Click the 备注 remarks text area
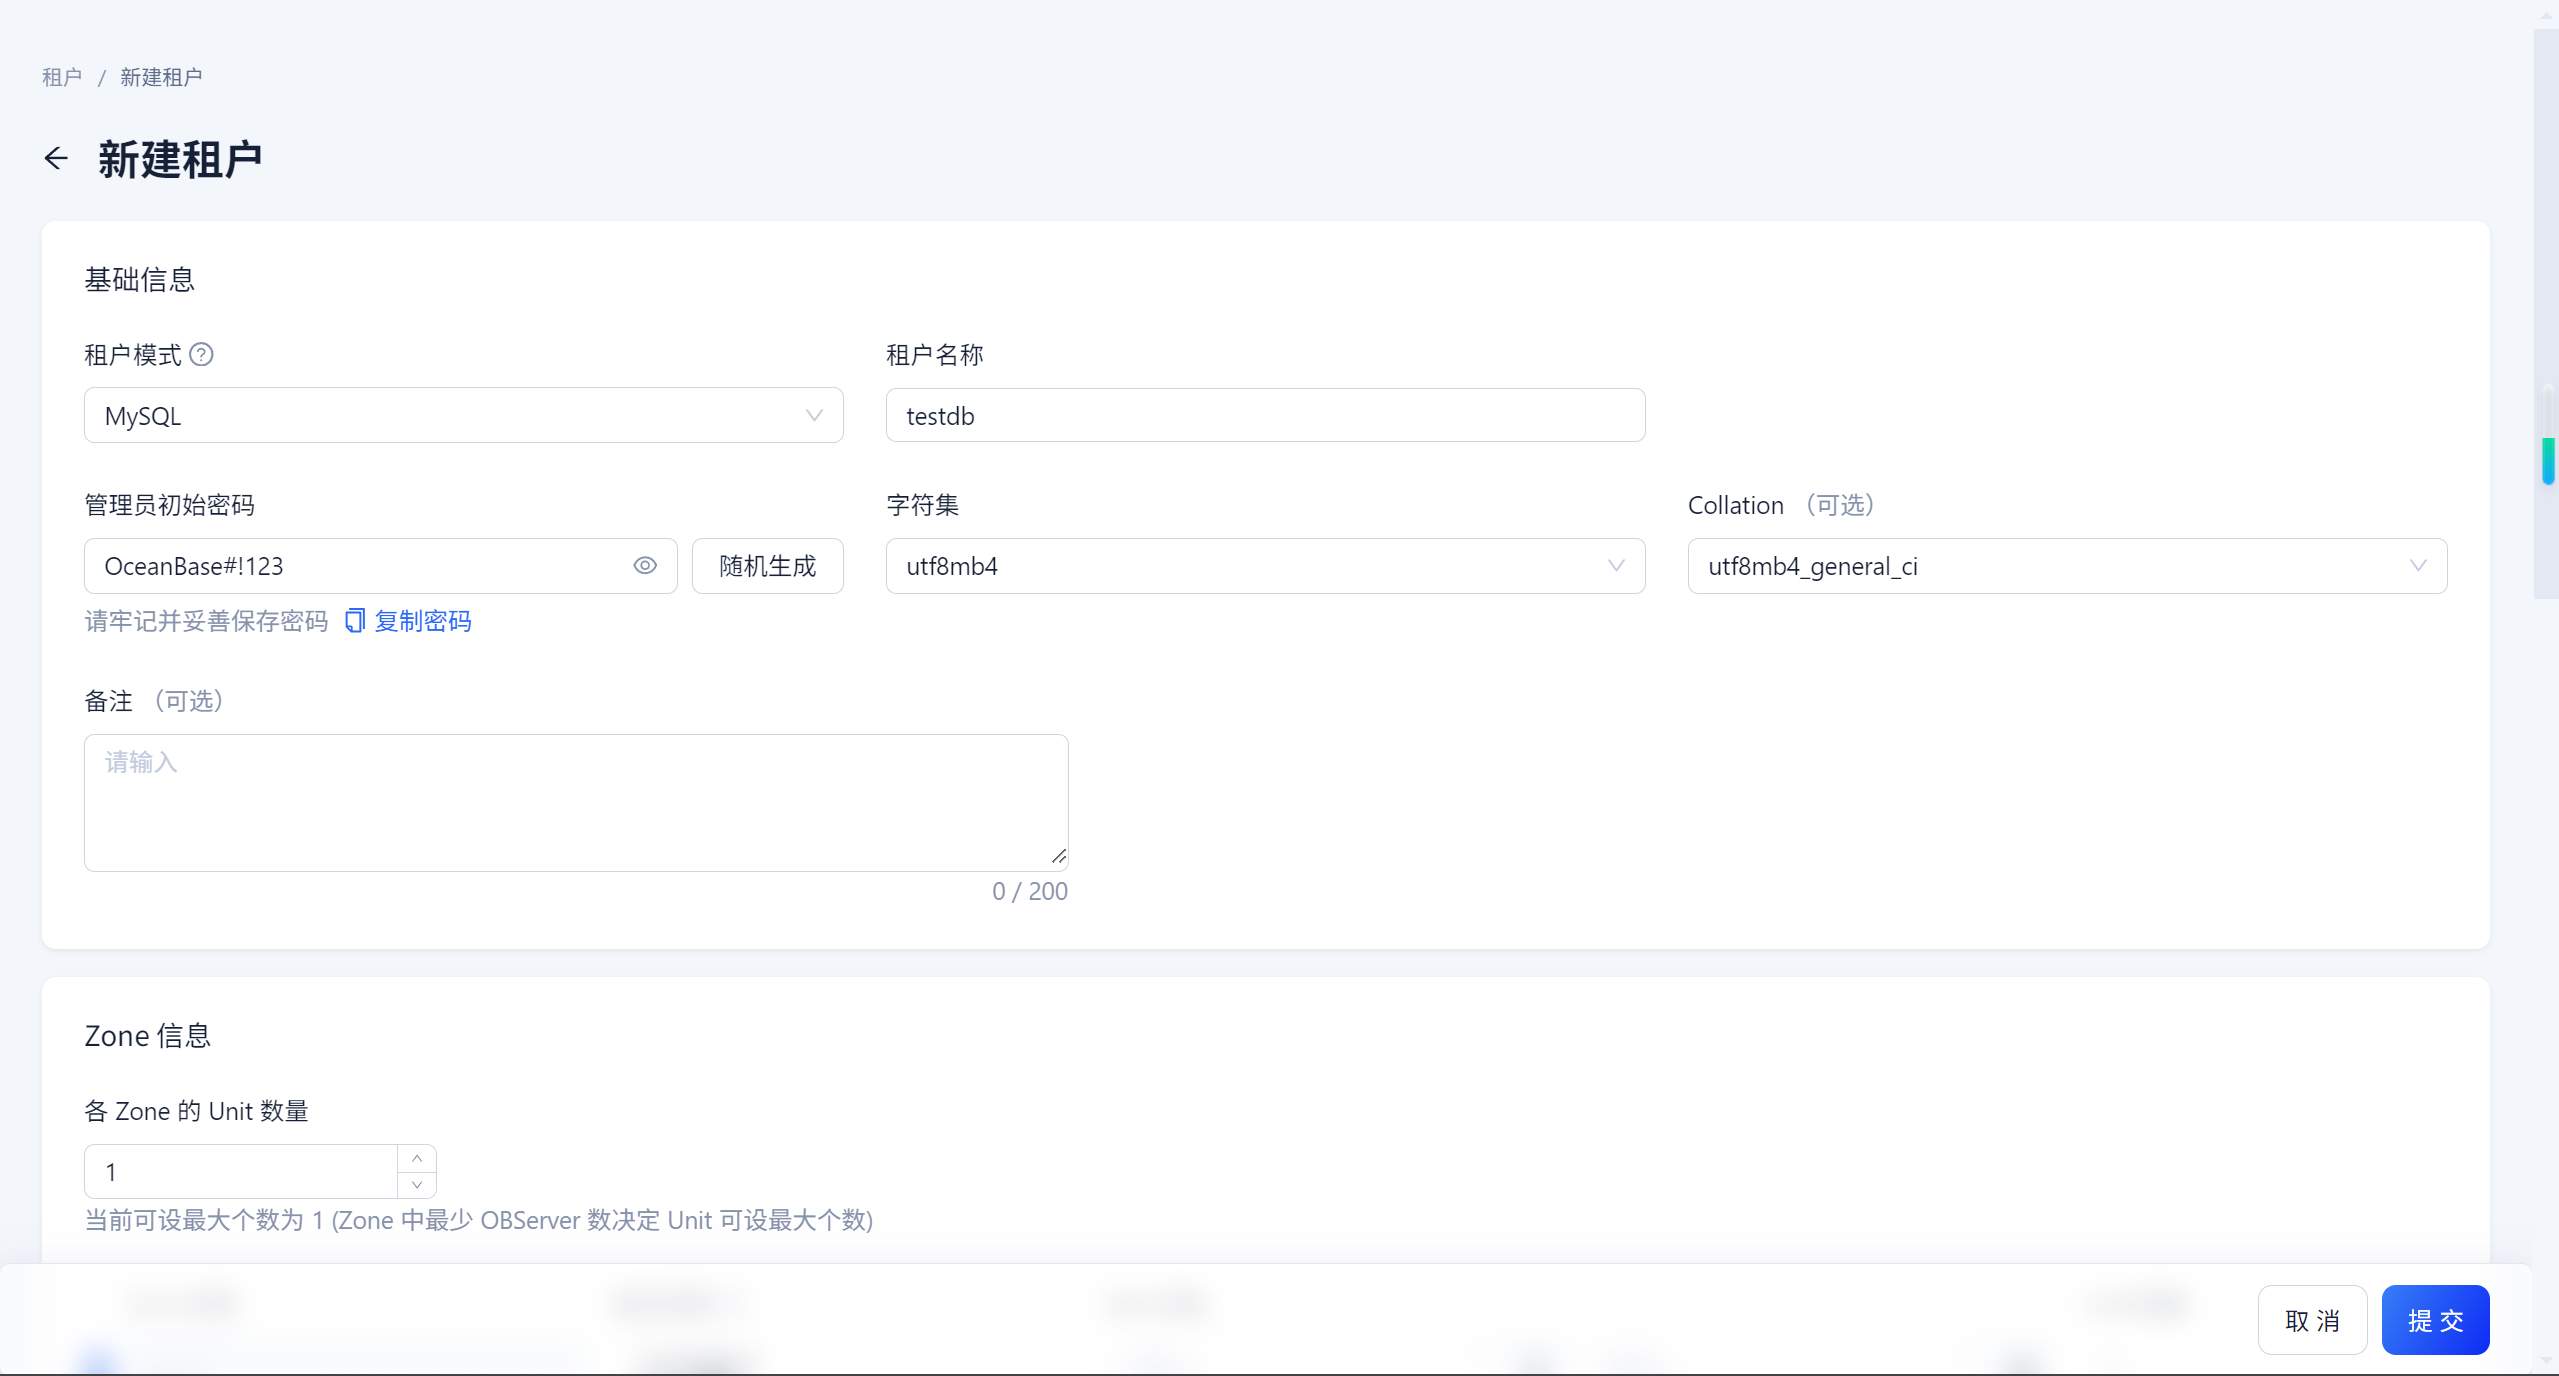This screenshot has width=2559, height=1376. tap(576, 803)
